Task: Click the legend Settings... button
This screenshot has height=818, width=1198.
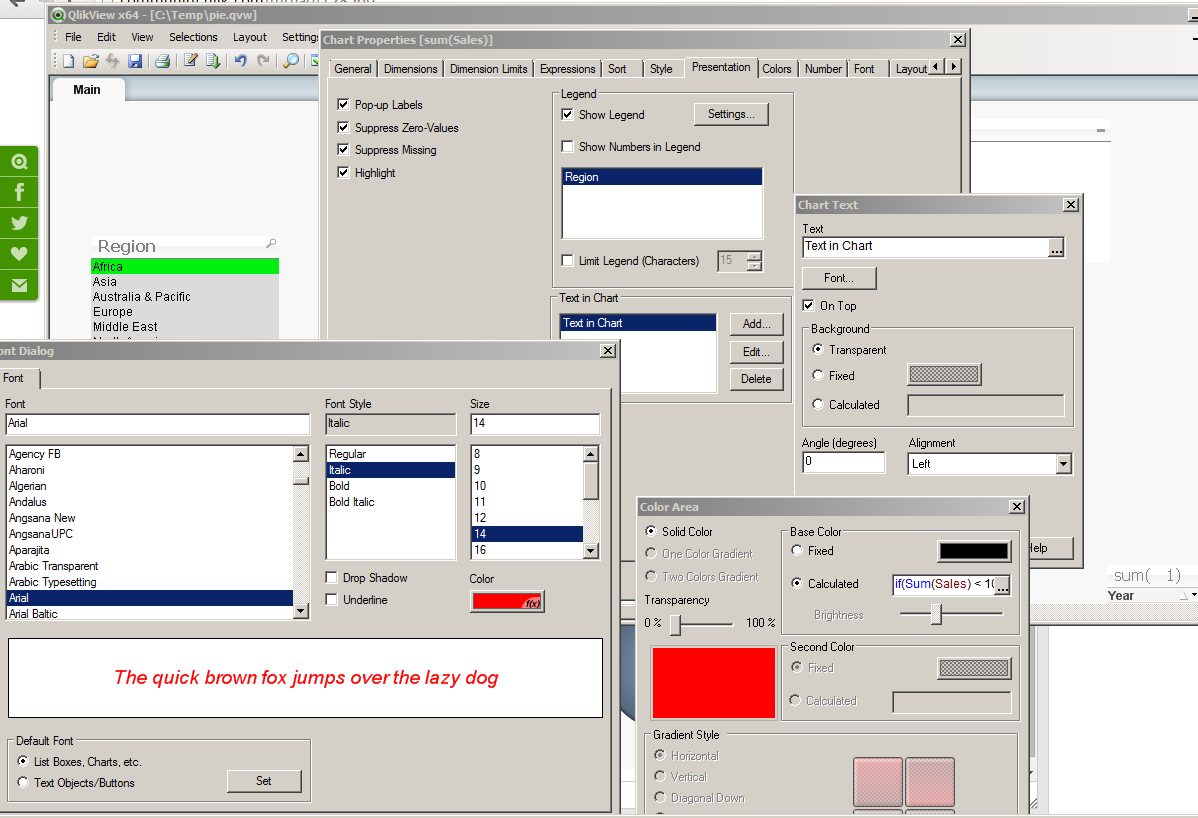Action: pos(731,114)
